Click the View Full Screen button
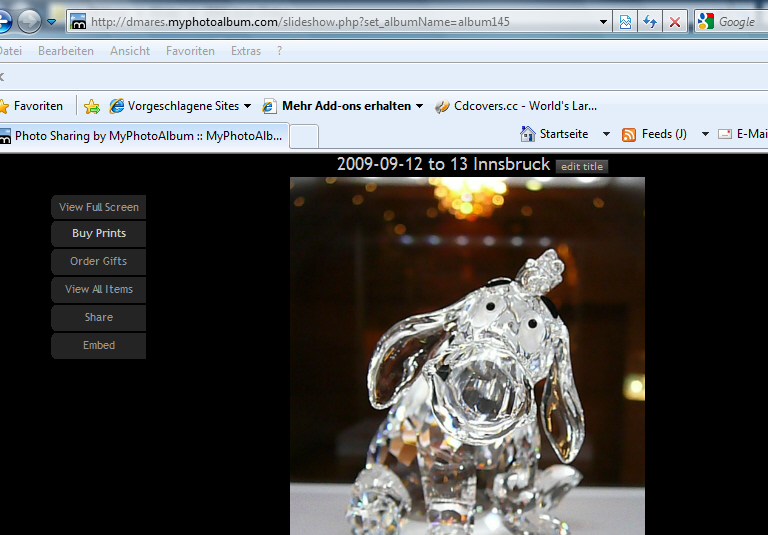 (99, 207)
